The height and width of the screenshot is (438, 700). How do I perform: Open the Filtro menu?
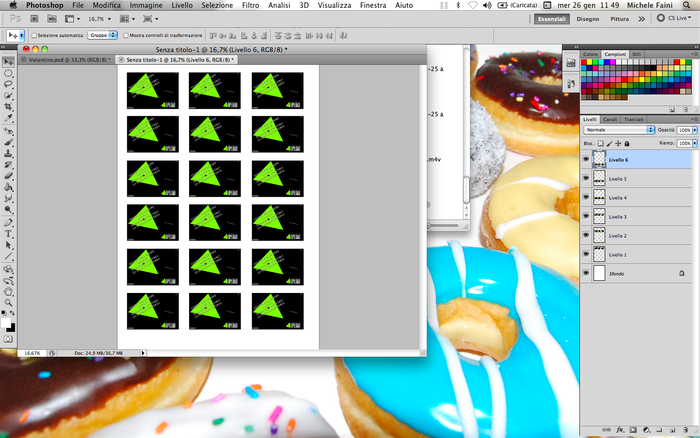tap(250, 5)
